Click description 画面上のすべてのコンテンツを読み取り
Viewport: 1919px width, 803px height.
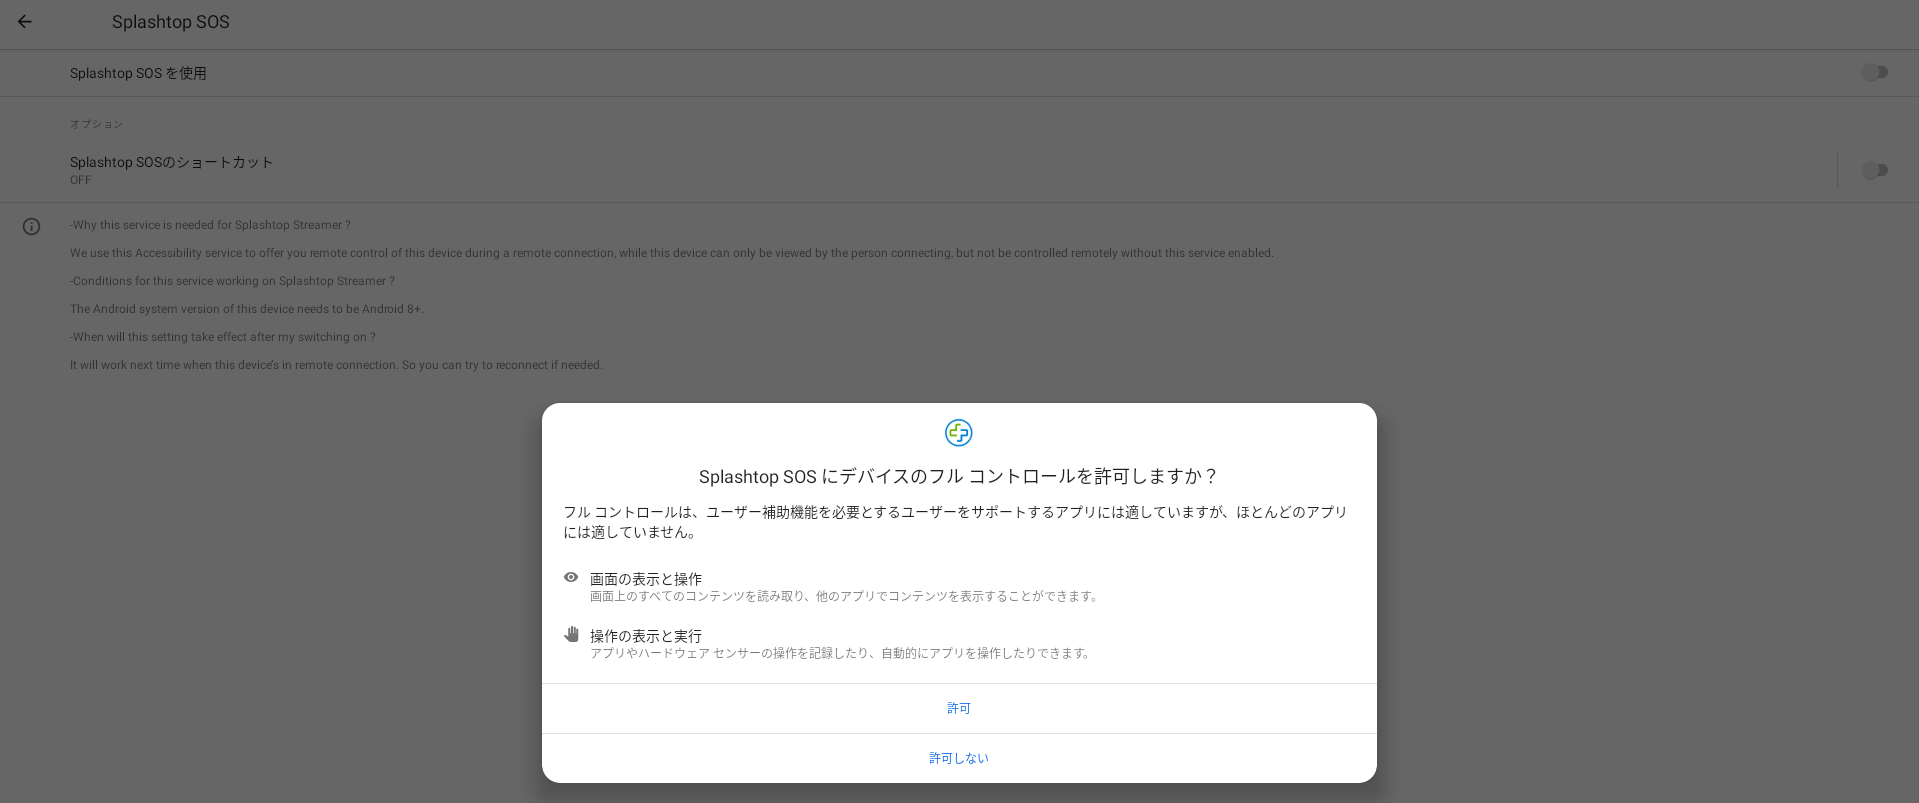pyautogui.click(x=846, y=596)
